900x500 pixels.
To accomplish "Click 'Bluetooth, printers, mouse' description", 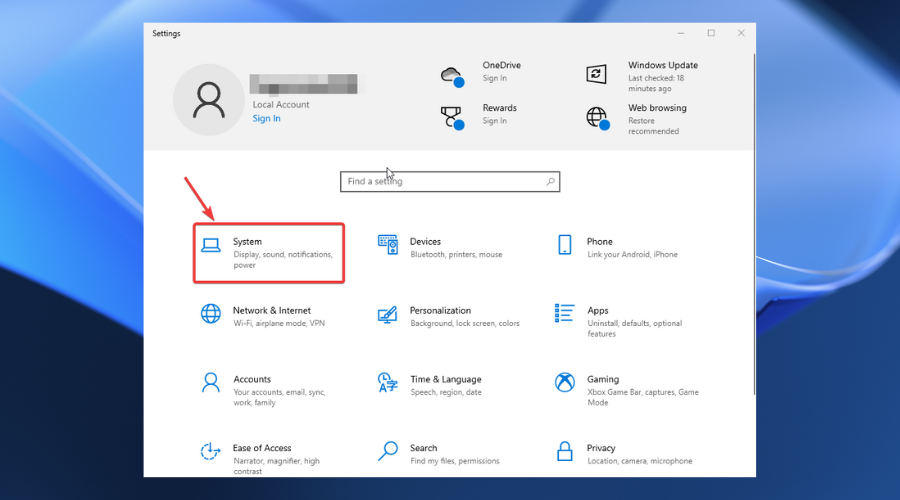I will [456, 255].
